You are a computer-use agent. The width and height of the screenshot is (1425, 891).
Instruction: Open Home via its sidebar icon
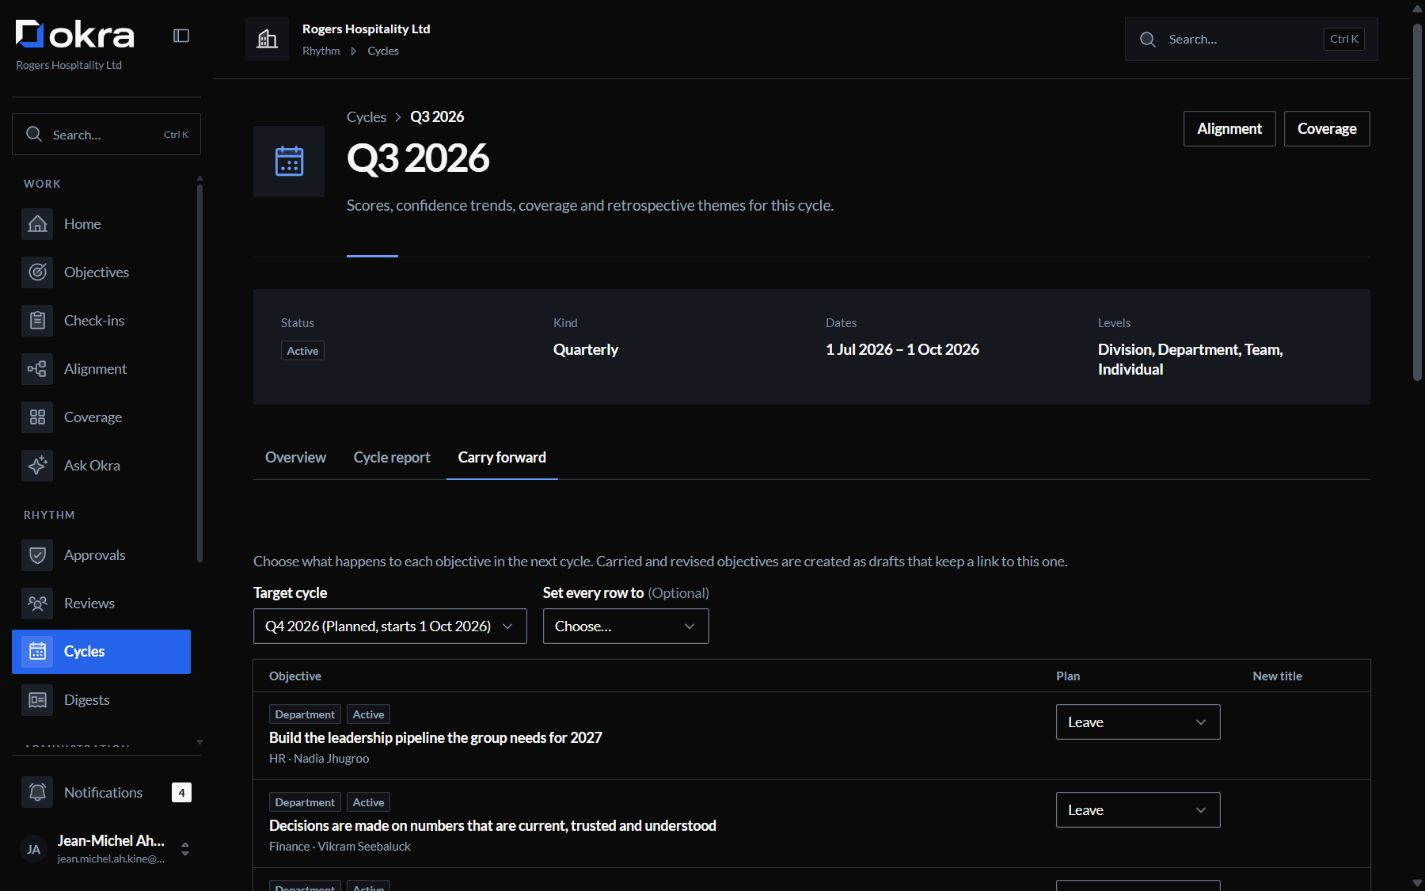(37, 224)
